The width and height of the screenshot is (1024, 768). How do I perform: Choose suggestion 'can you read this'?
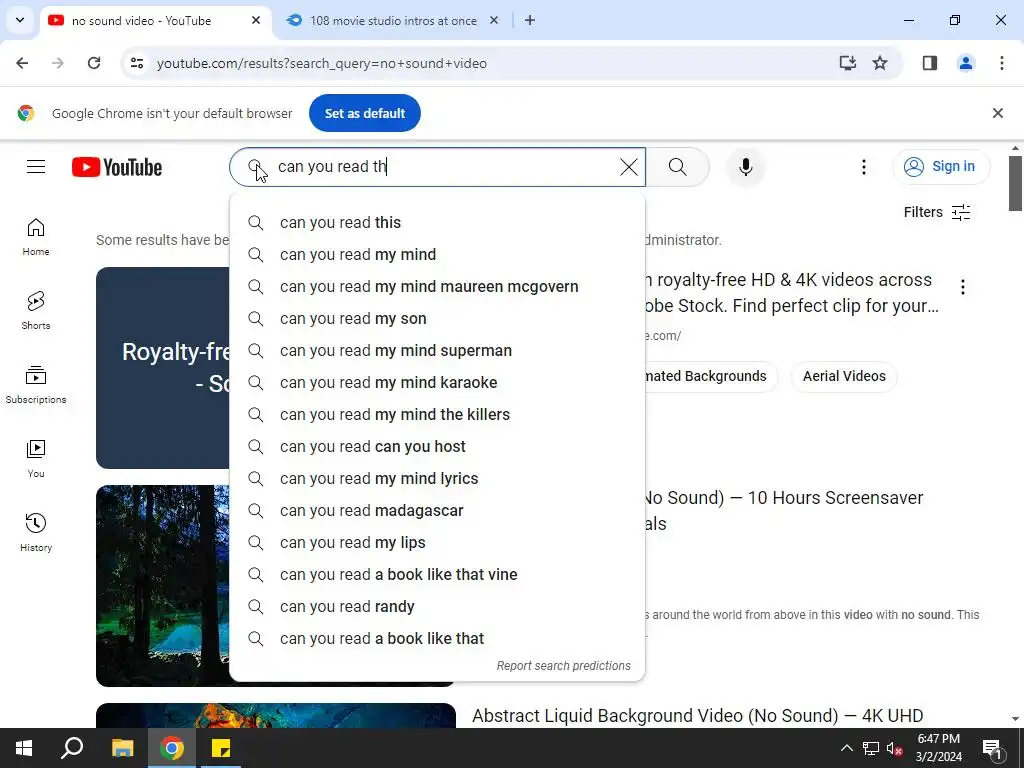[x=437, y=223]
